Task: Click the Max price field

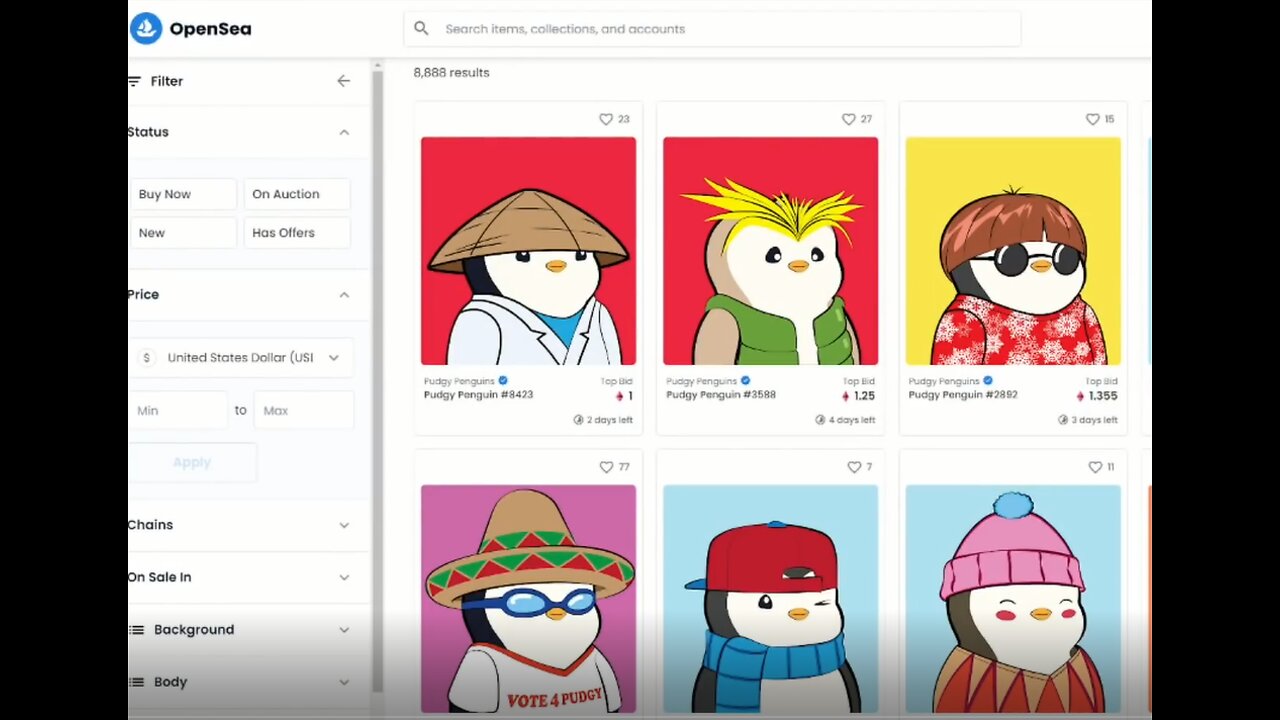Action: click(x=304, y=410)
